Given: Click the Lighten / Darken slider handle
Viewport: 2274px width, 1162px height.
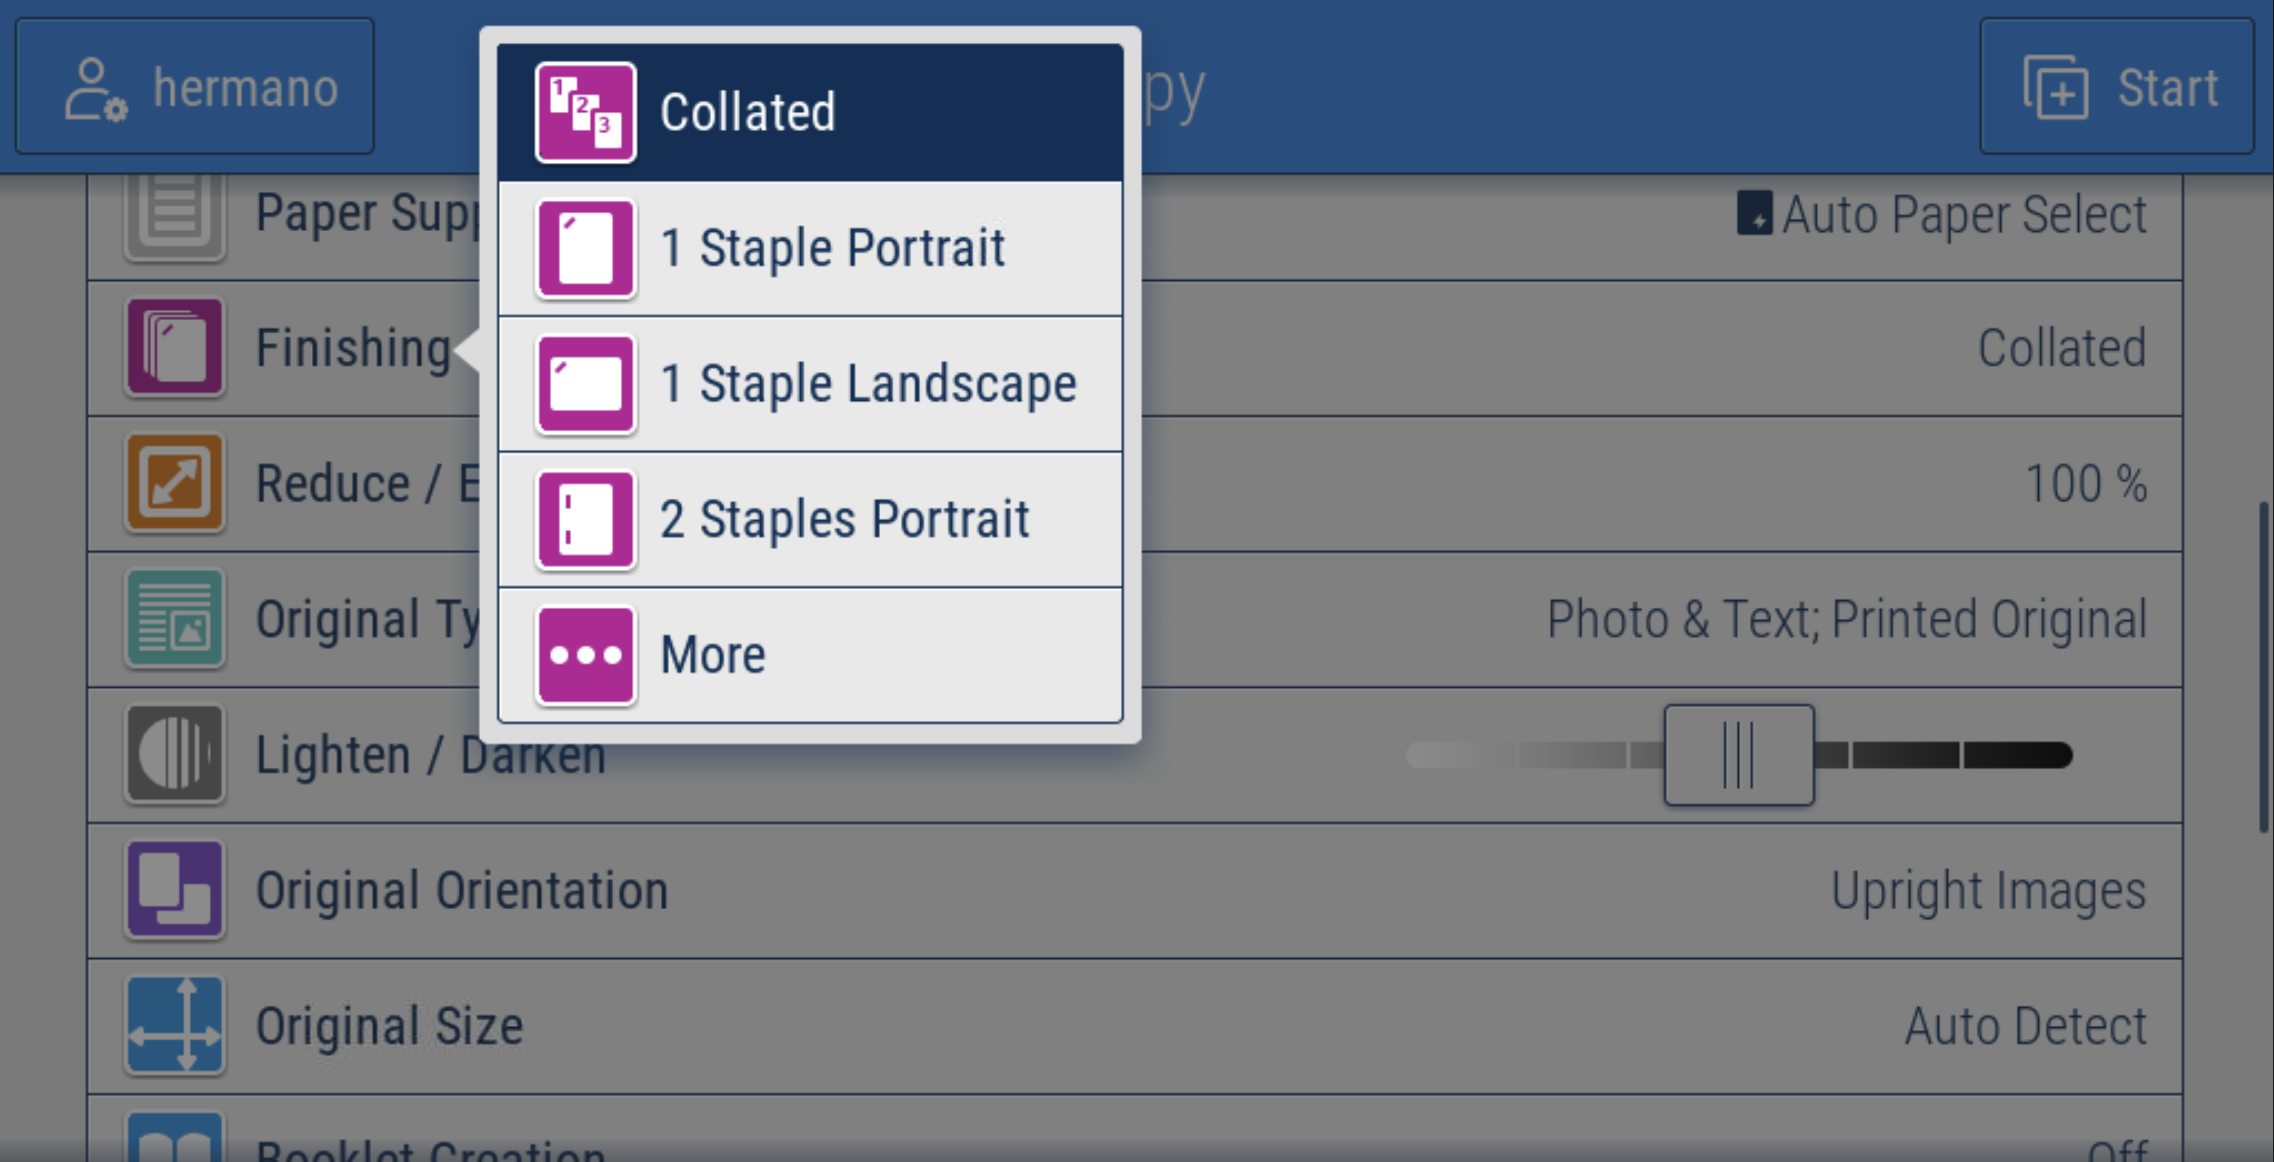Looking at the screenshot, I should click(1739, 755).
